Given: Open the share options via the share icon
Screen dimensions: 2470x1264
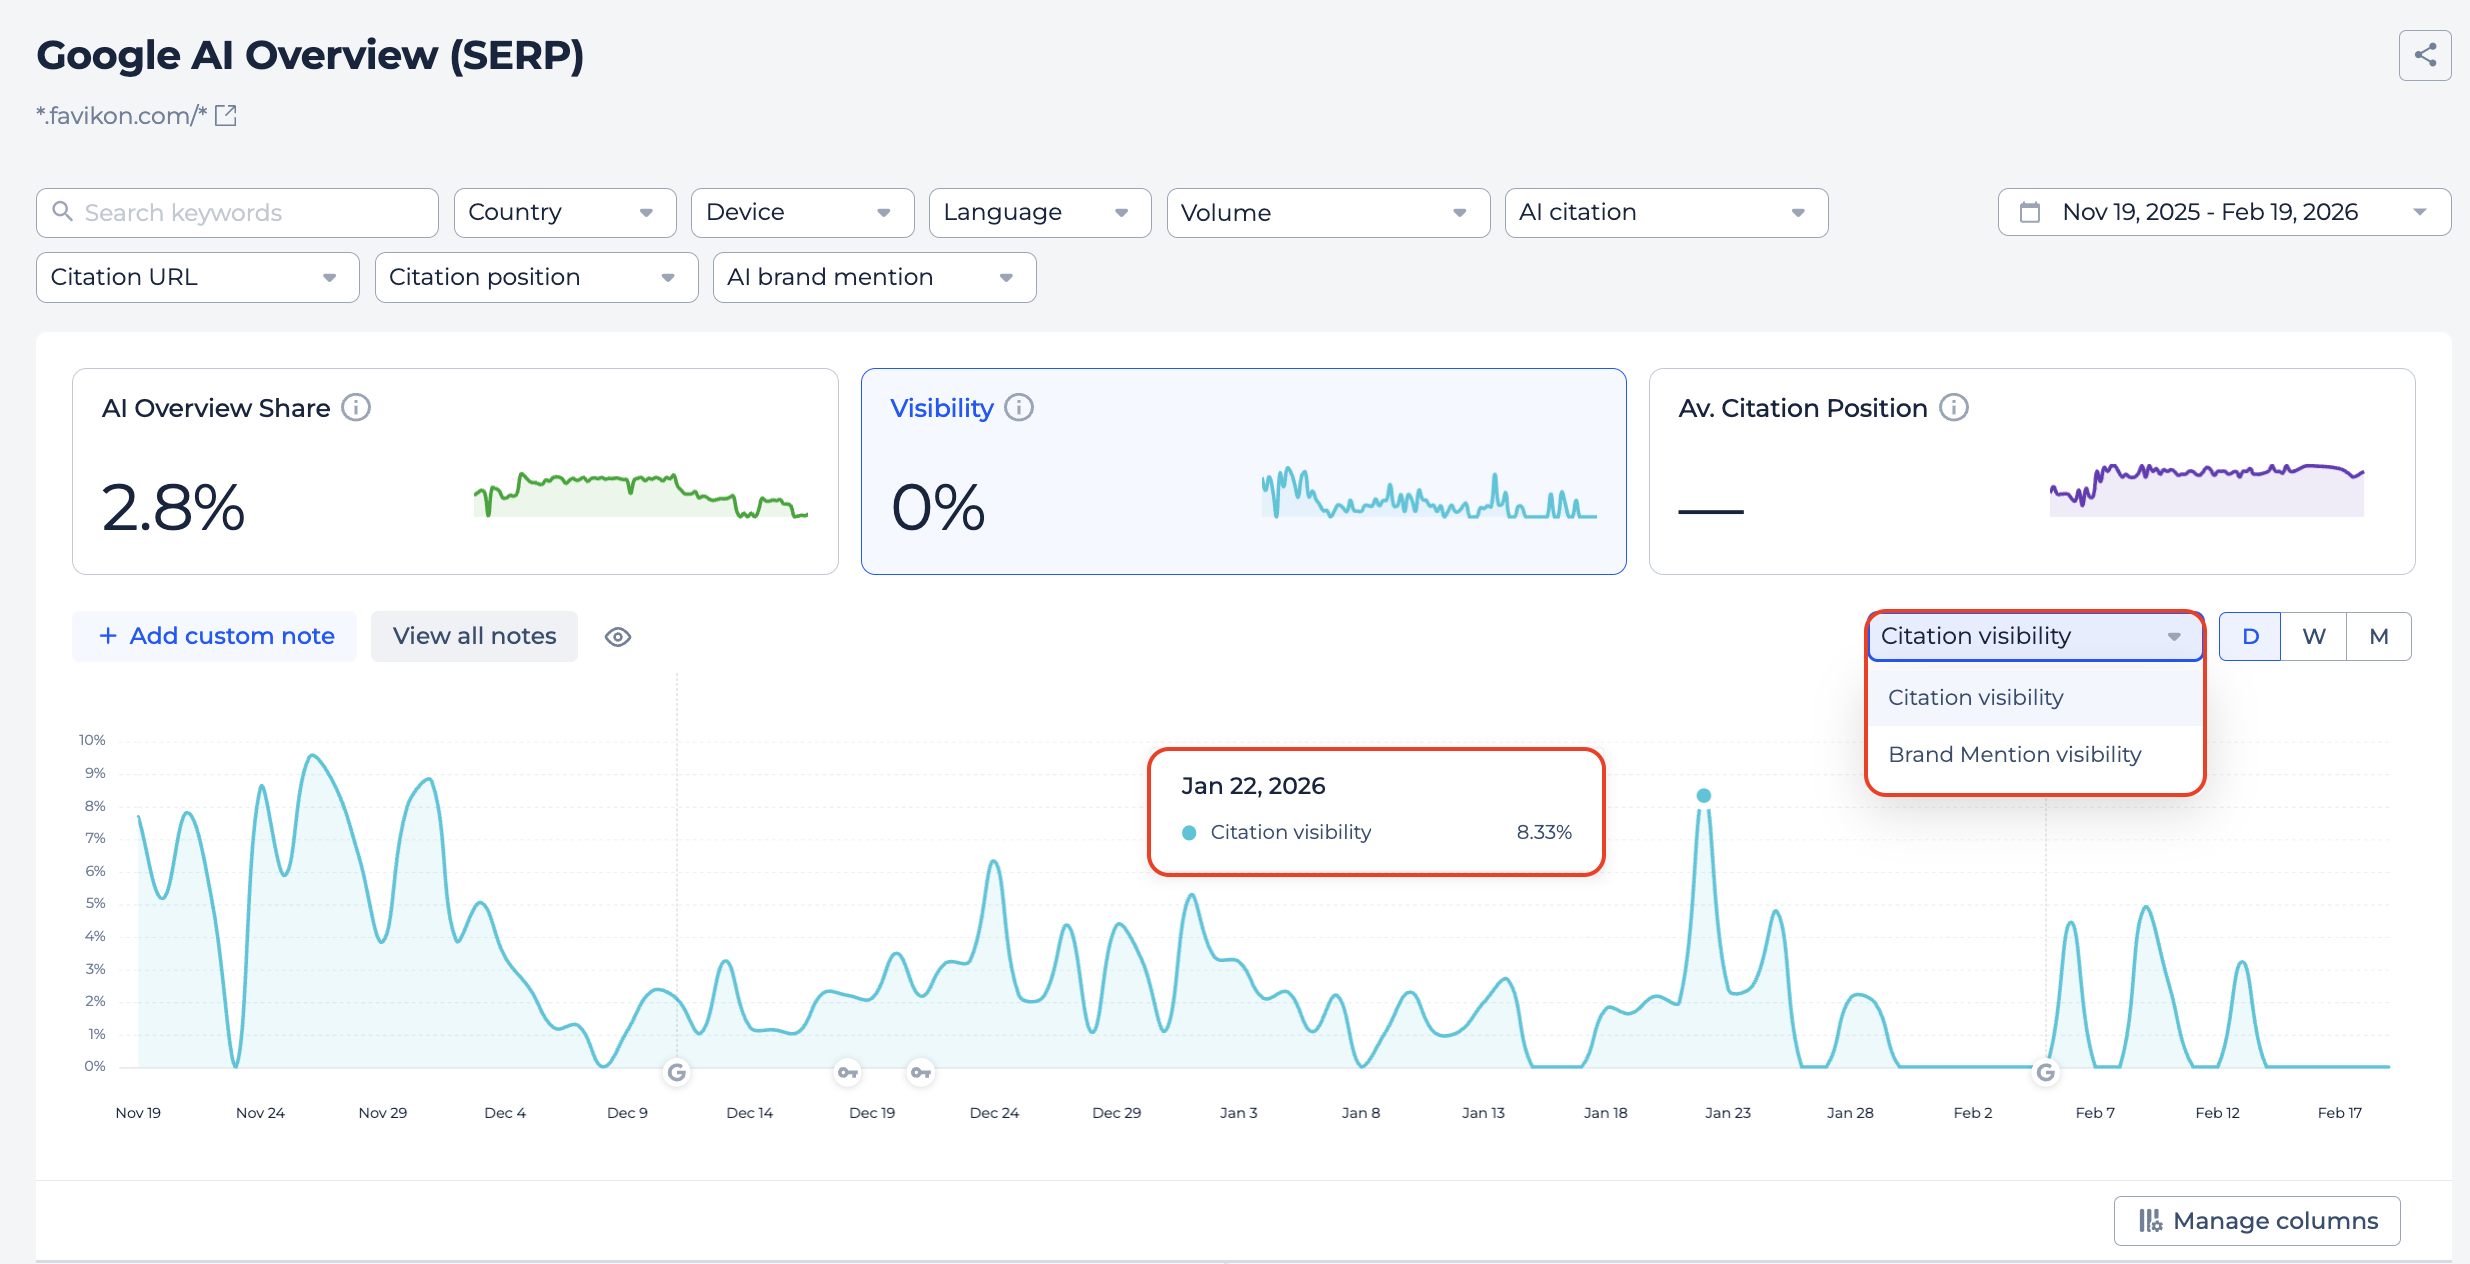Looking at the screenshot, I should click(x=2424, y=55).
